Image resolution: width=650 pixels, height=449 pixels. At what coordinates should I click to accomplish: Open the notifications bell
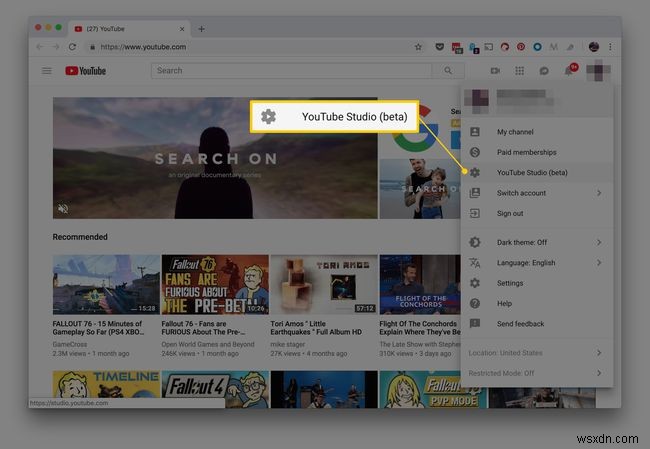tap(569, 71)
